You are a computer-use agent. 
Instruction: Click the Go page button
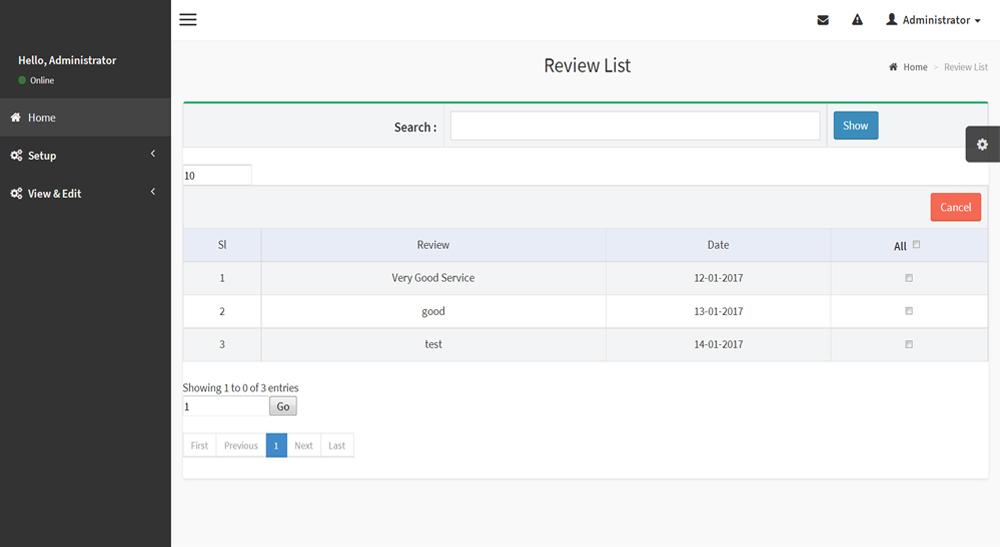pyautogui.click(x=283, y=406)
